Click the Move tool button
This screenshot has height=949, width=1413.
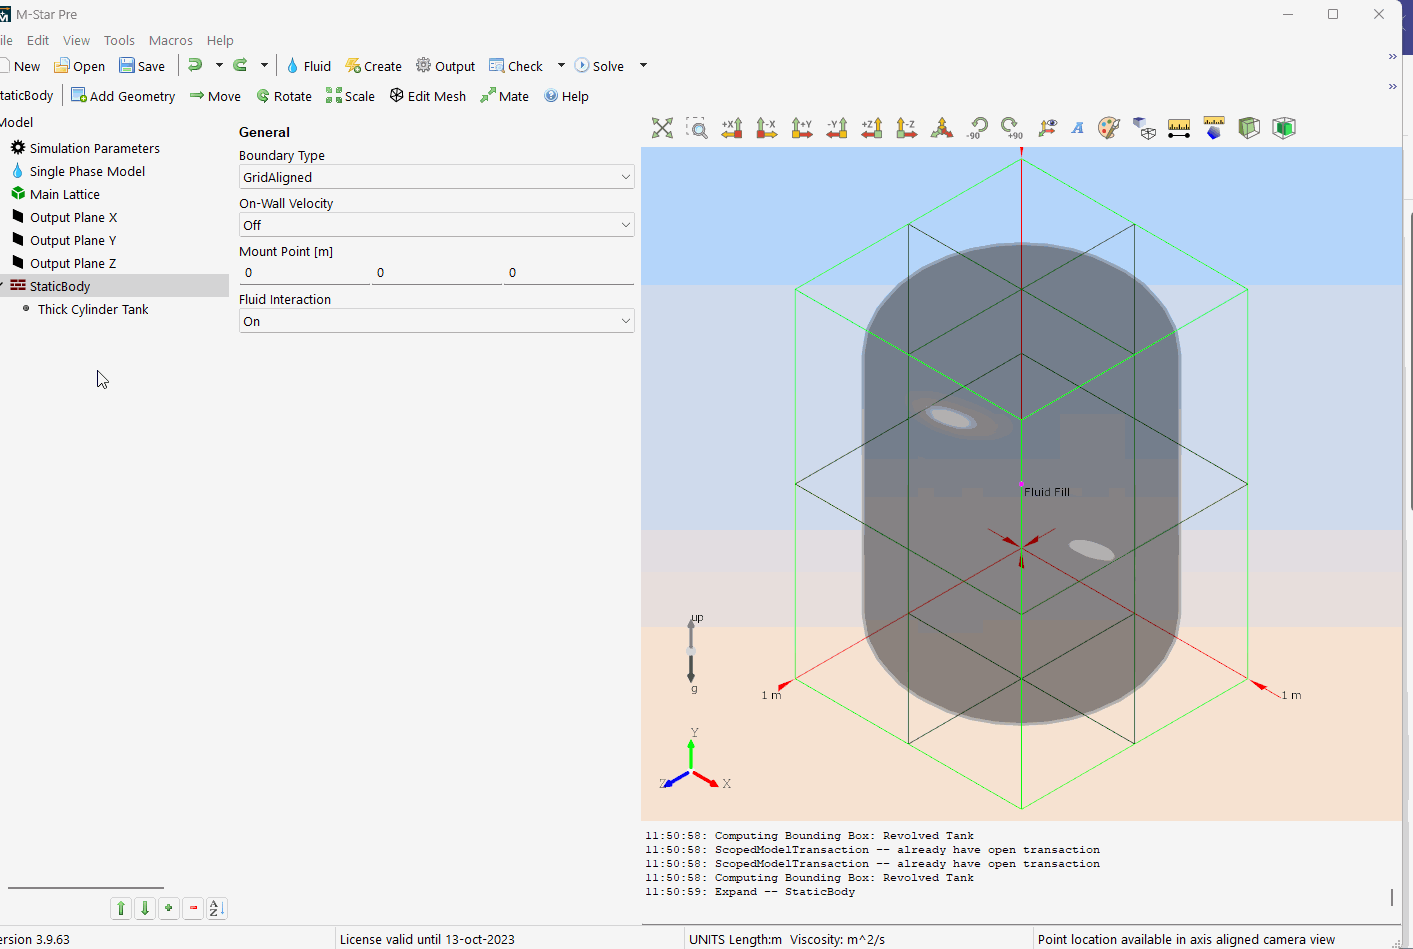click(x=215, y=96)
